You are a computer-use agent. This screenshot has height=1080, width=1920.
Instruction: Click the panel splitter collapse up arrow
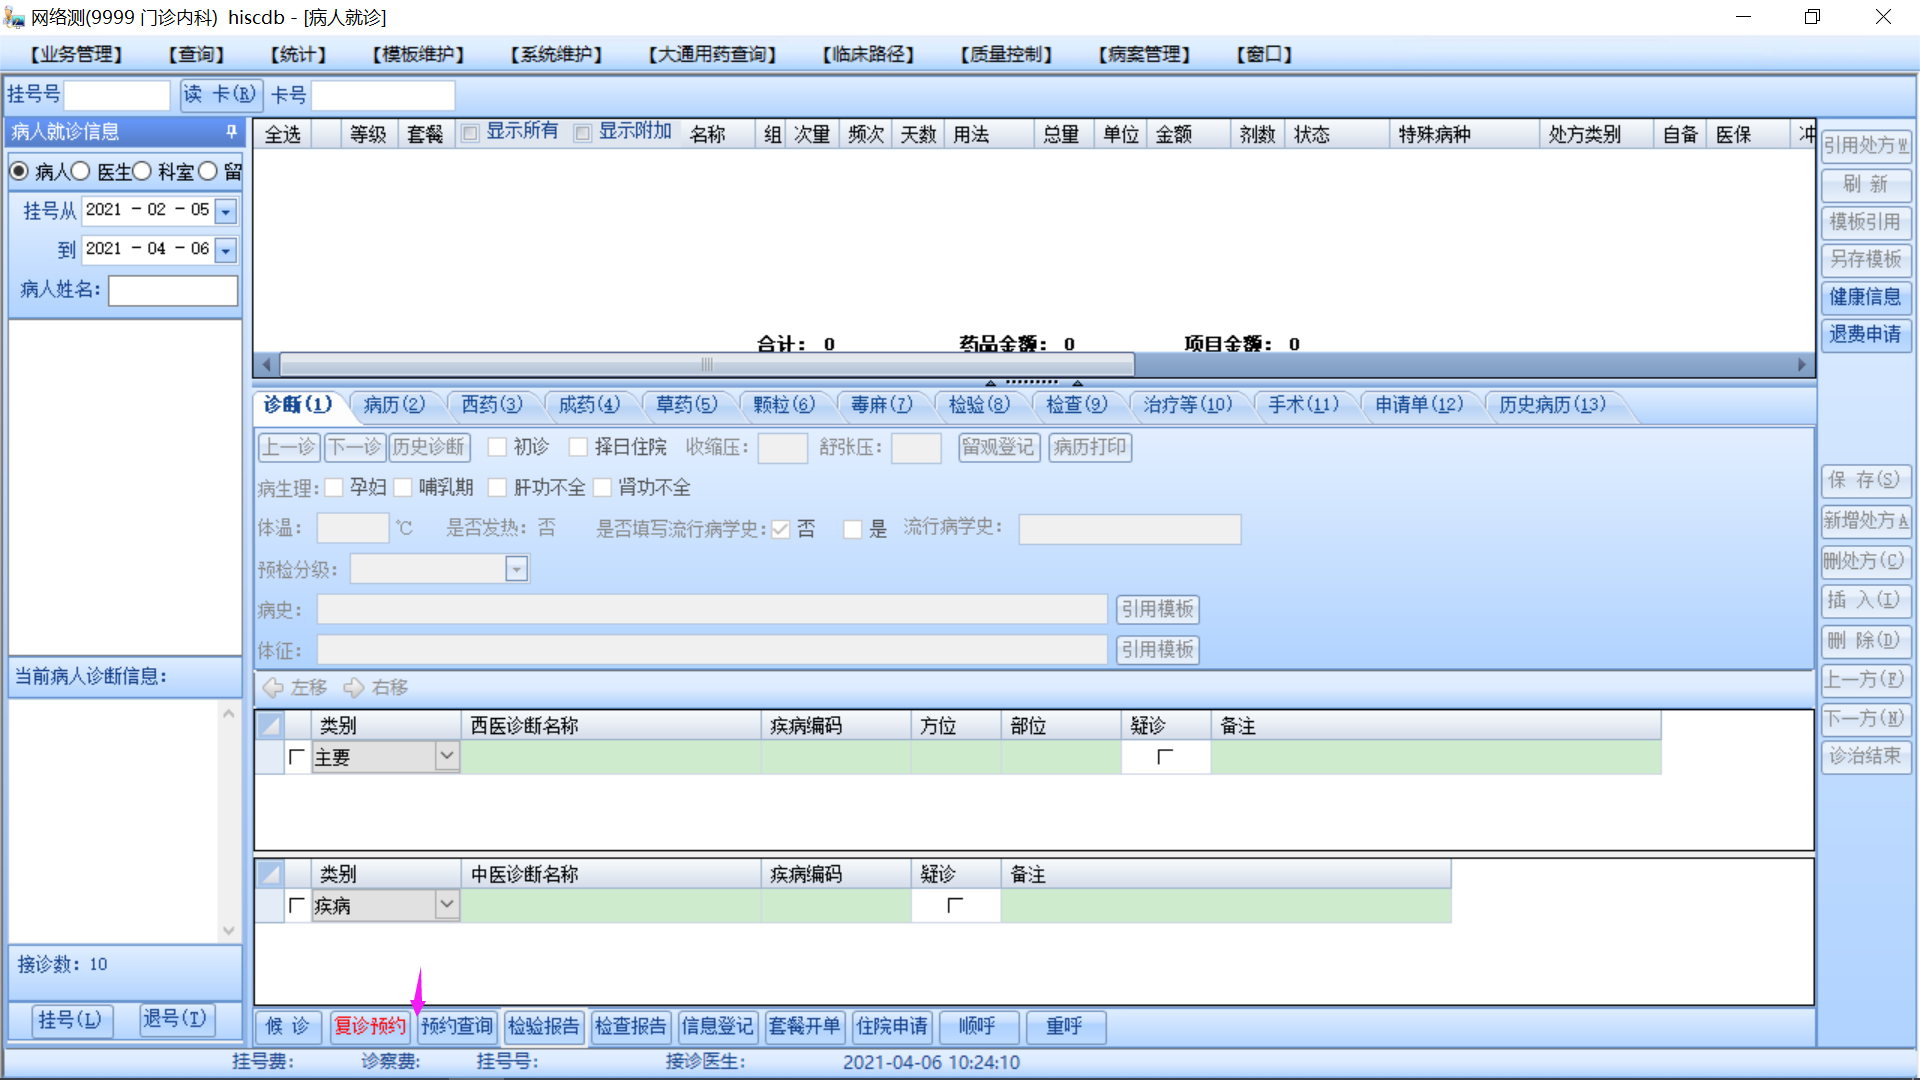pyautogui.click(x=990, y=383)
